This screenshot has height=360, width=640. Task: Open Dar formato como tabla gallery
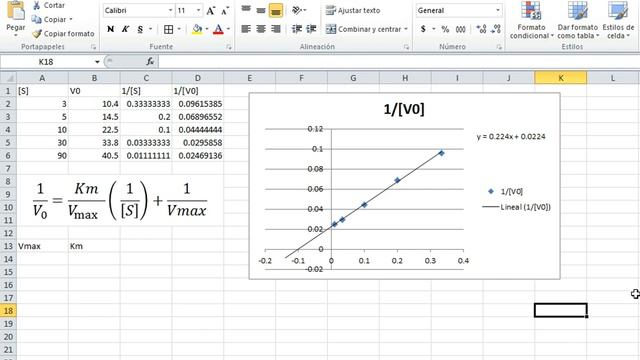[578, 20]
